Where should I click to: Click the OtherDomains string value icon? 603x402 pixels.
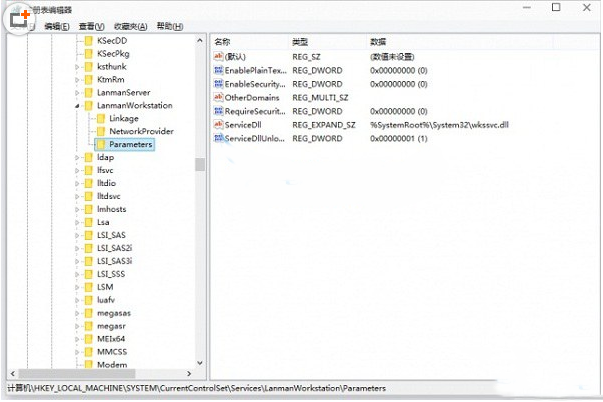[x=218, y=97]
